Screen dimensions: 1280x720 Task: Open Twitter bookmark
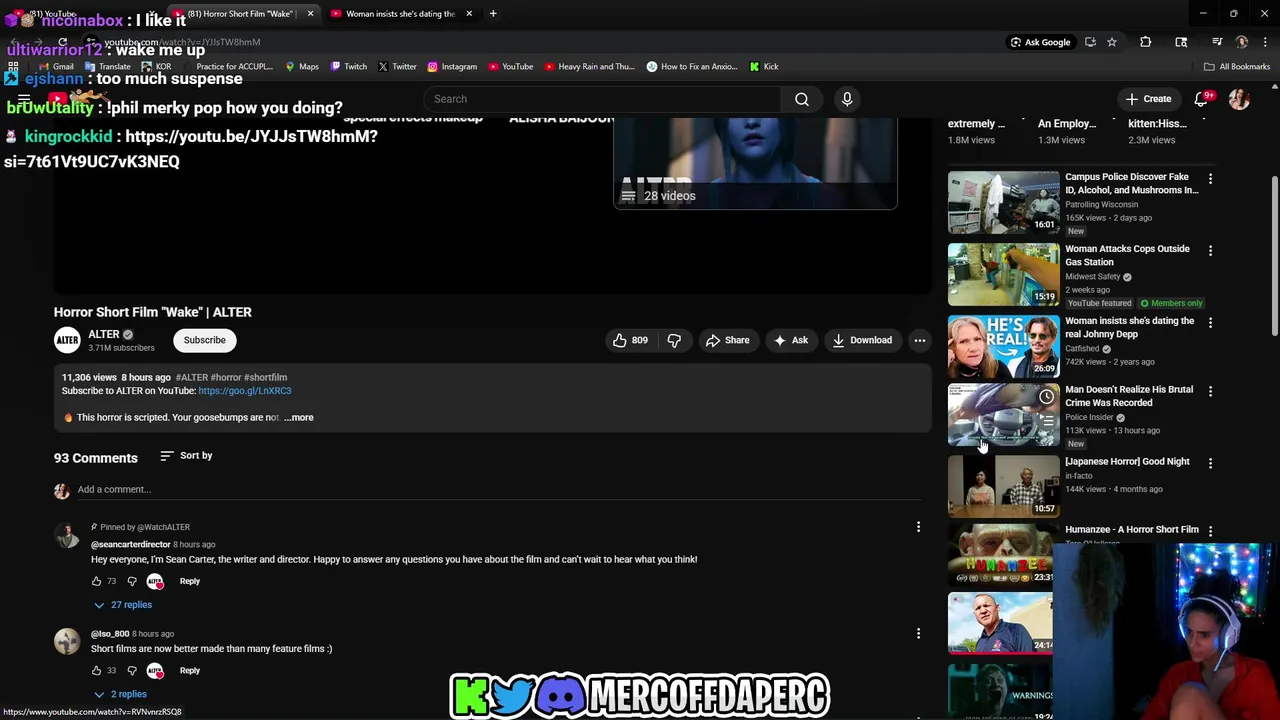tap(397, 67)
